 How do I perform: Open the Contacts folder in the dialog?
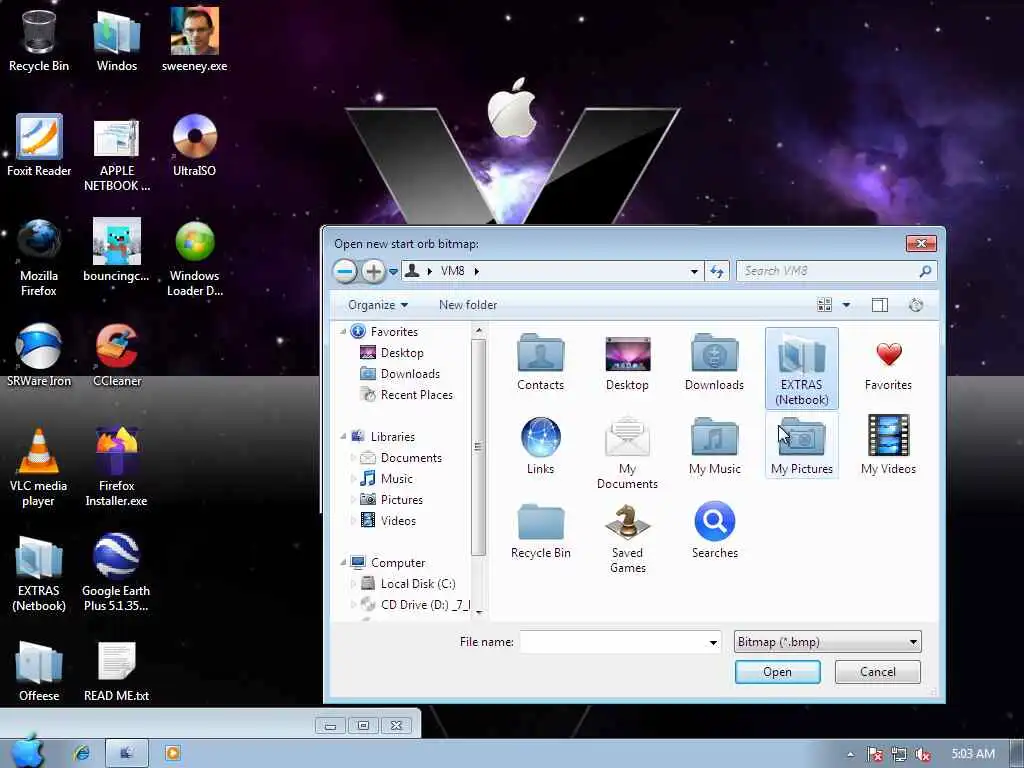tap(540, 363)
